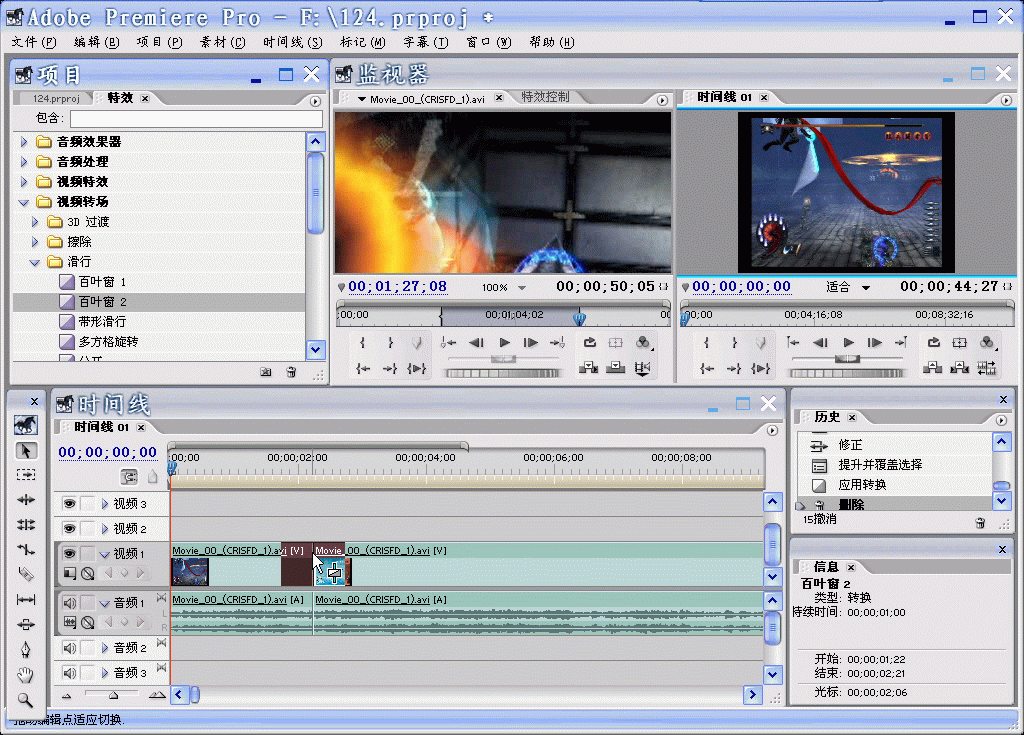1024x735 pixels.
Task: Toggle lock box on 音频 2 track
Action: coord(88,647)
